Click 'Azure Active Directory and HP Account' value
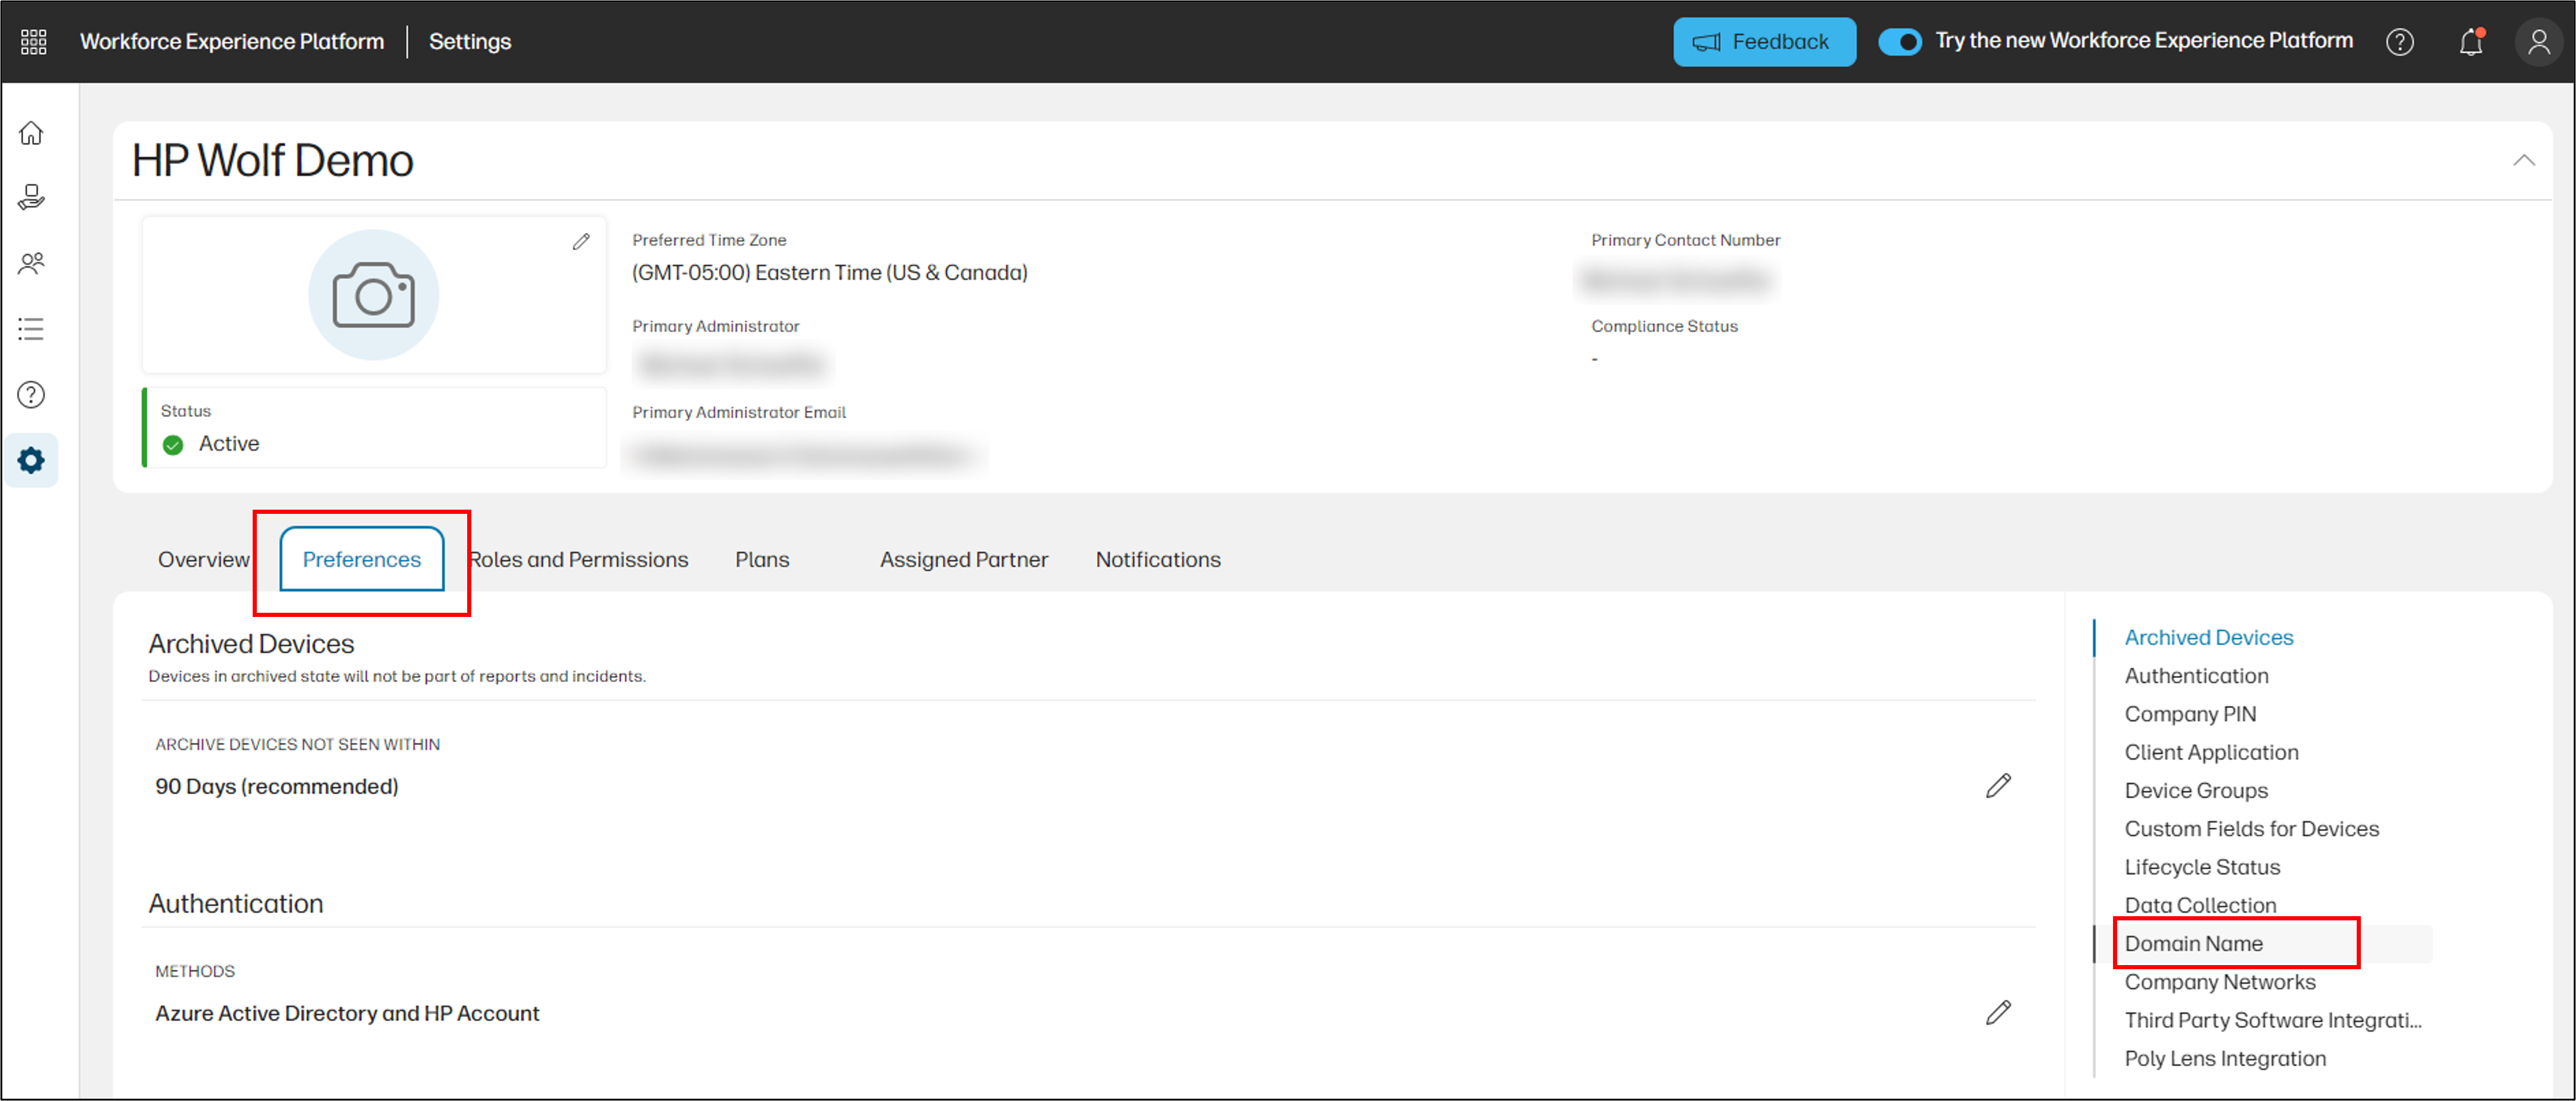The image size is (2576, 1101). [x=347, y=1013]
